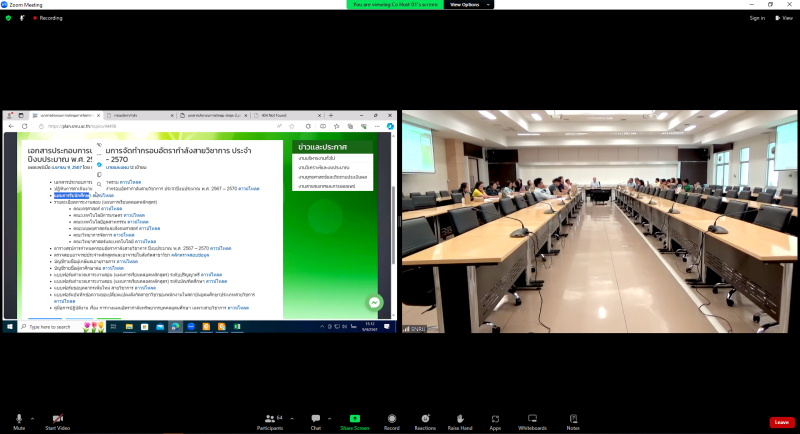800x434 pixels.
Task: Mute the microphone in Zoom toolbar
Action: (x=19, y=418)
